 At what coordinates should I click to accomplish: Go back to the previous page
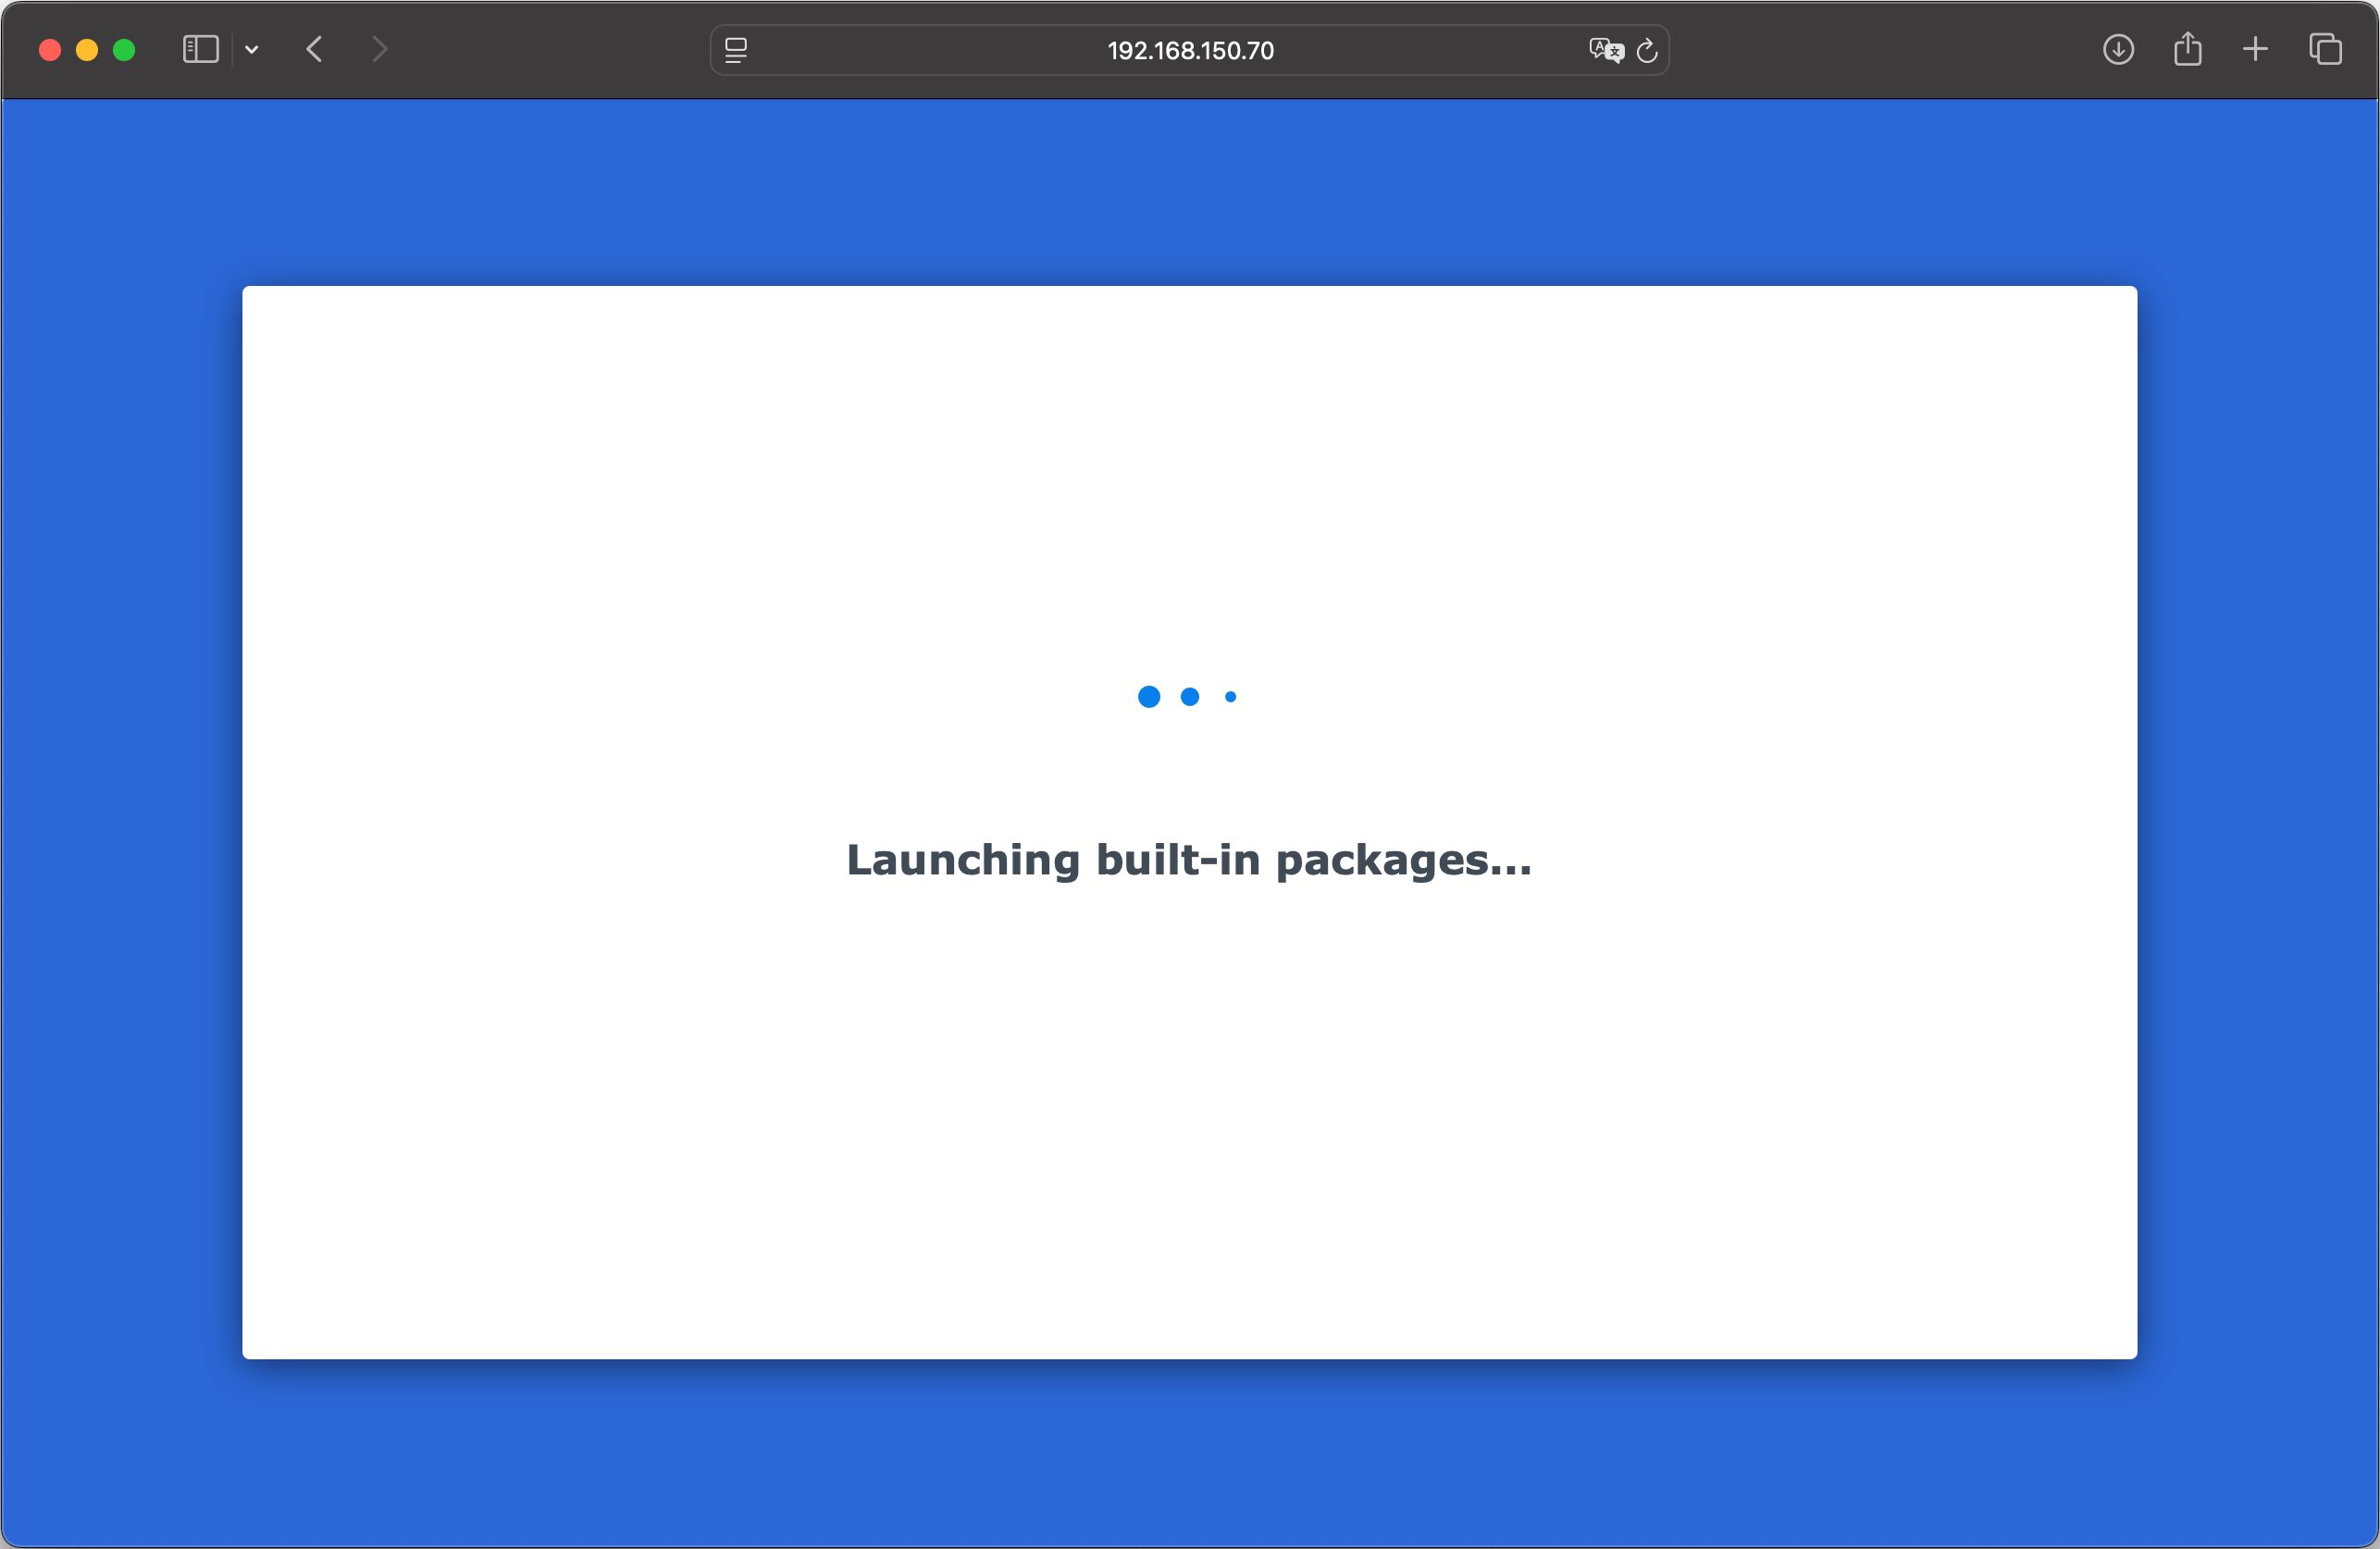pyautogui.click(x=314, y=49)
